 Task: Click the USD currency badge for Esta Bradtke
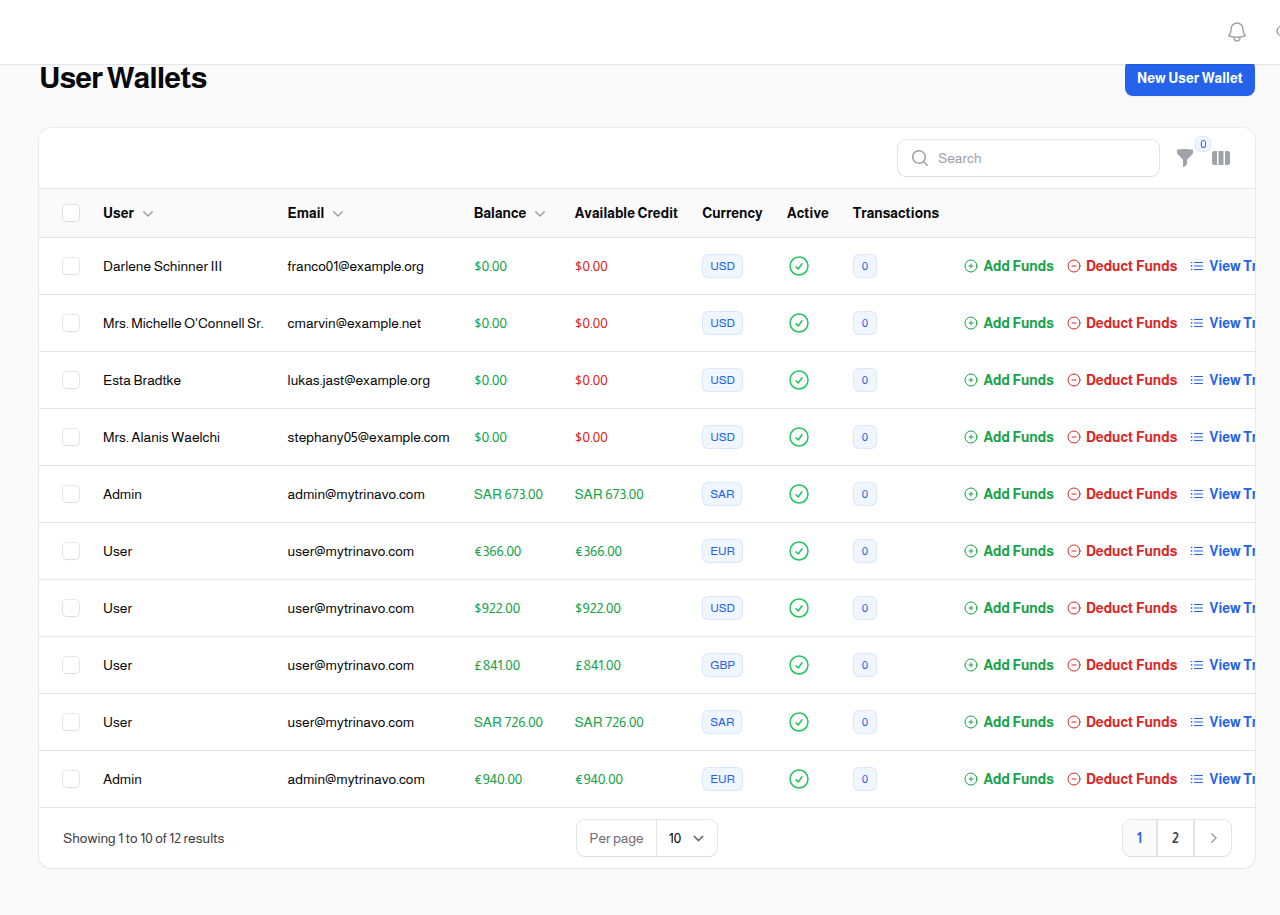coord(722,380)
